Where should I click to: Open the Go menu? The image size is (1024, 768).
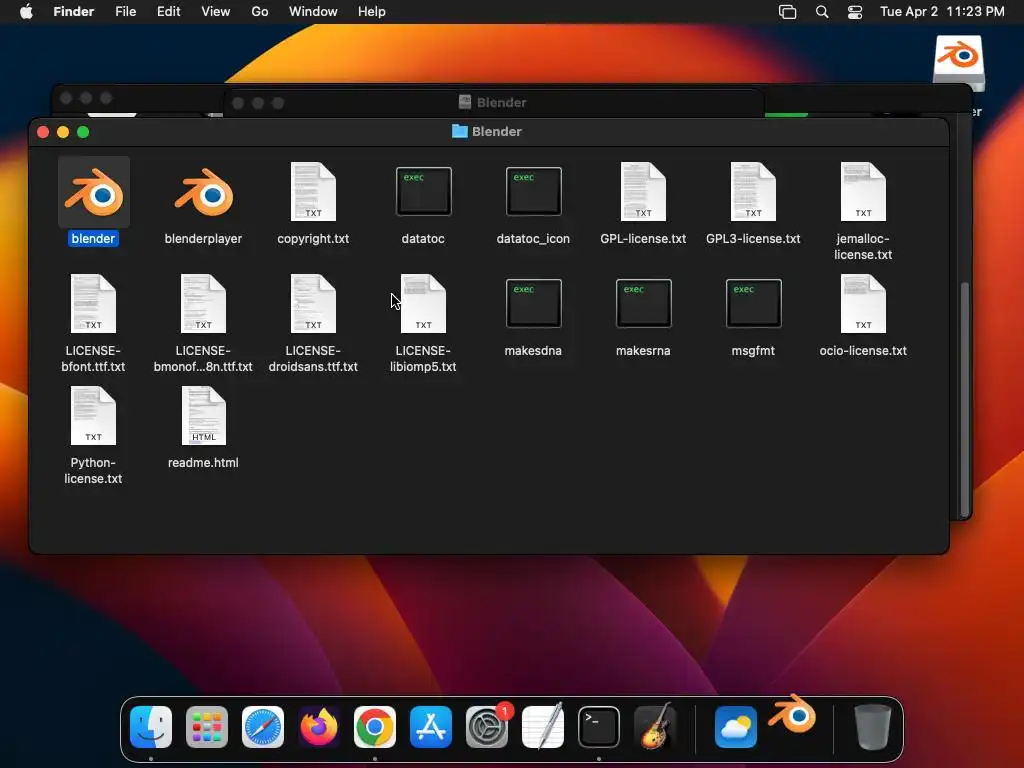click(260, 11)
